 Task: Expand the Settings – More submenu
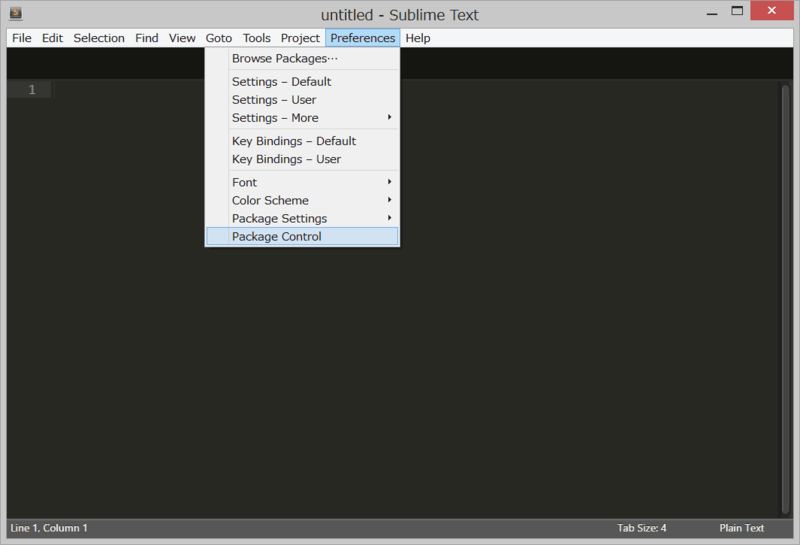point(302,118)
